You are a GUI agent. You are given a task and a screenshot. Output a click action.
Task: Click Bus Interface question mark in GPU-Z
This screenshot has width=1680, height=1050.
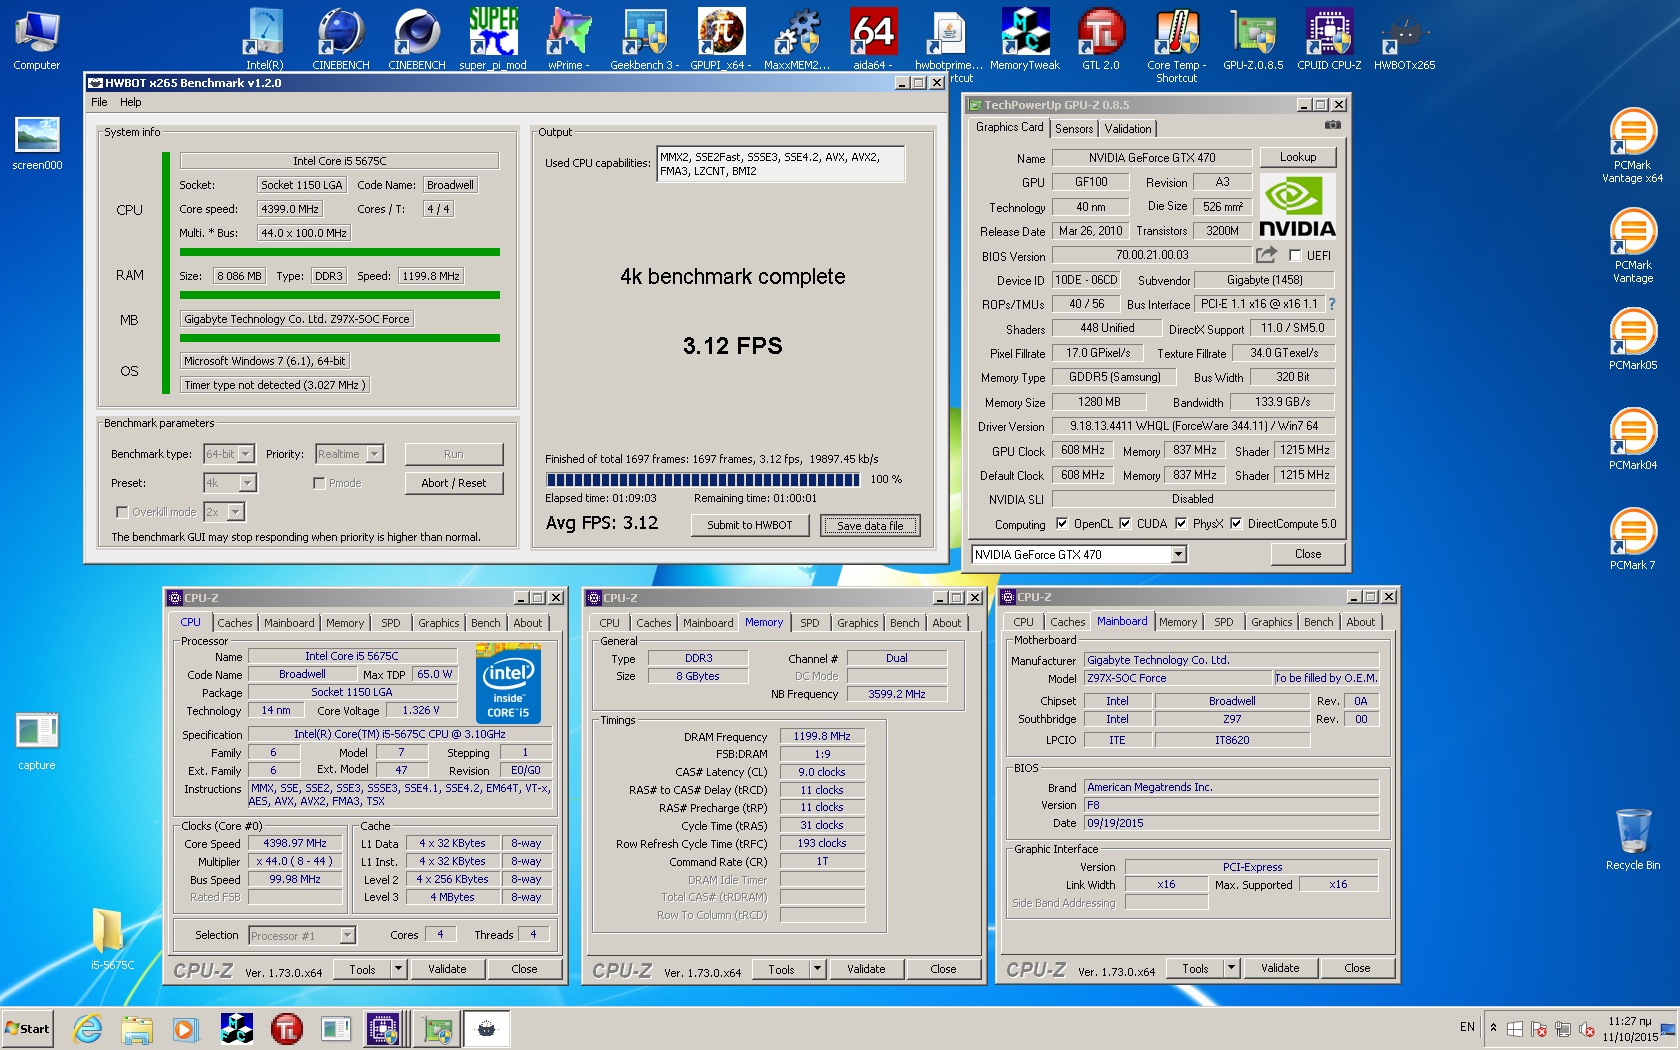(1332, 304)
